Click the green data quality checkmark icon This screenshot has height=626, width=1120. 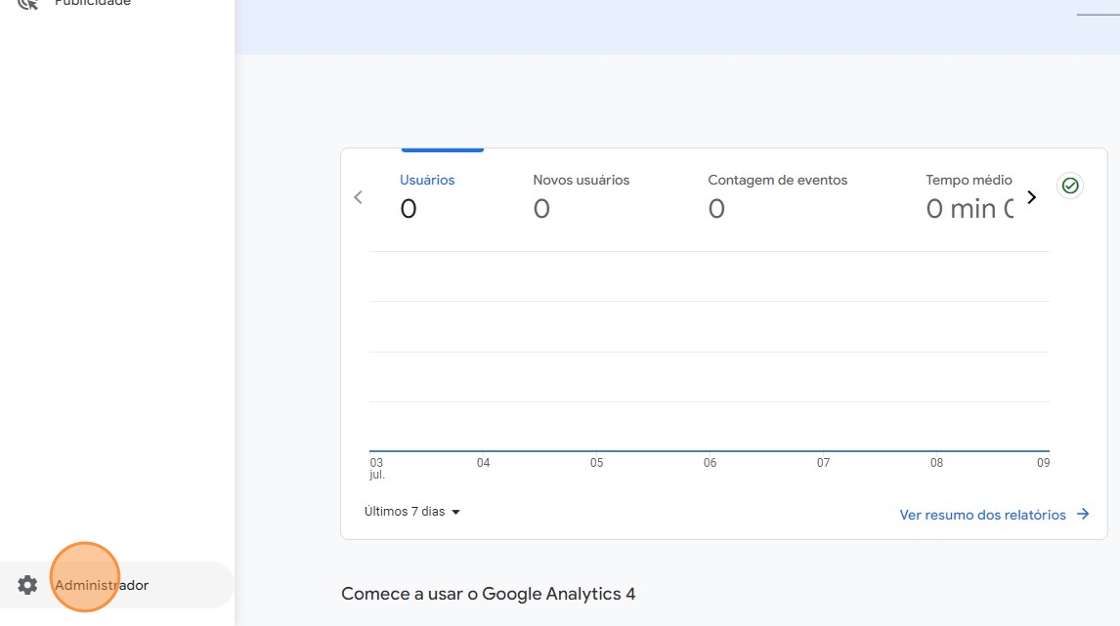(1070, 186)
